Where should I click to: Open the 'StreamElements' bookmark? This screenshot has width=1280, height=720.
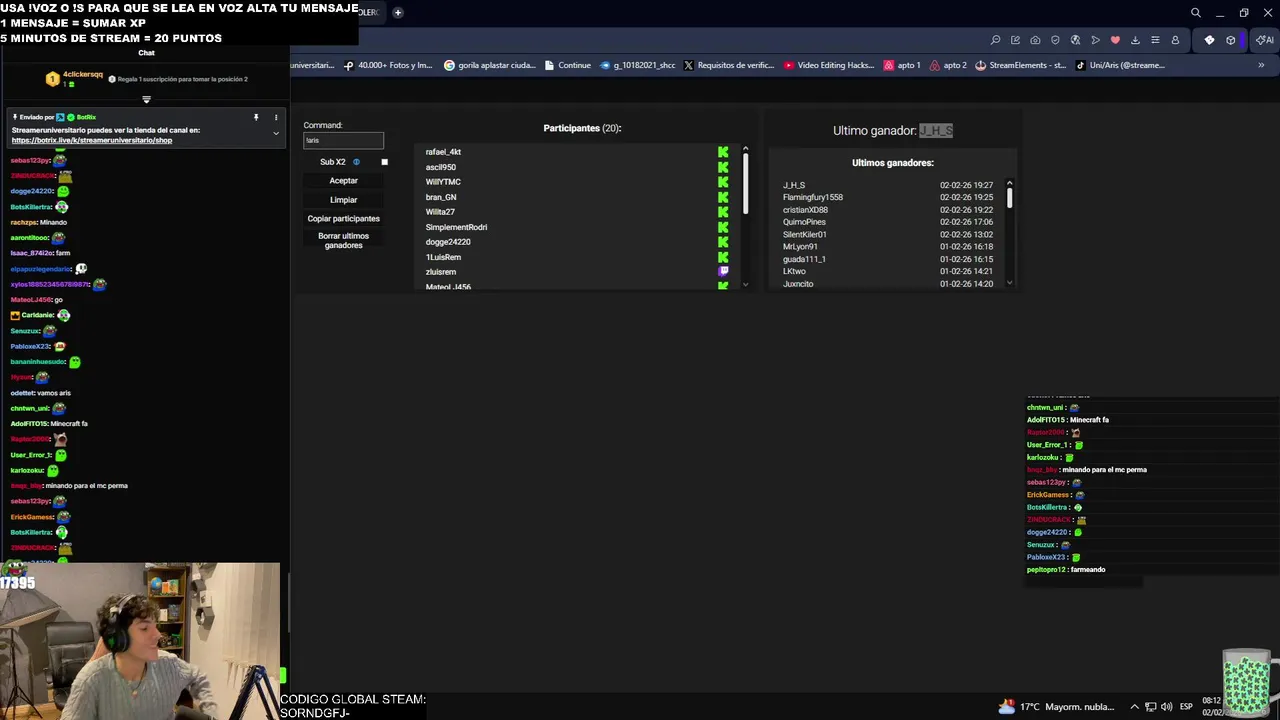(x=1020, y=65)
